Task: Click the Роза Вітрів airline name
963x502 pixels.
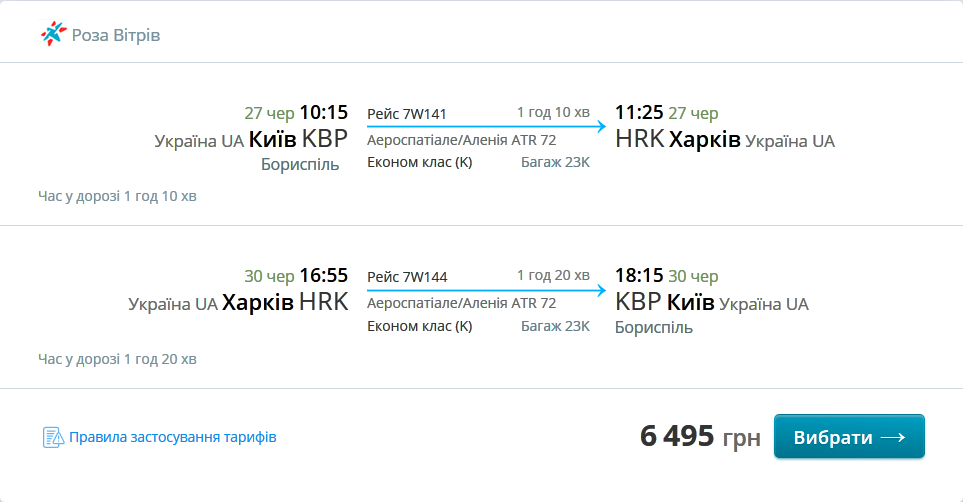Action: pyautogui.click(x=116, y=35)
